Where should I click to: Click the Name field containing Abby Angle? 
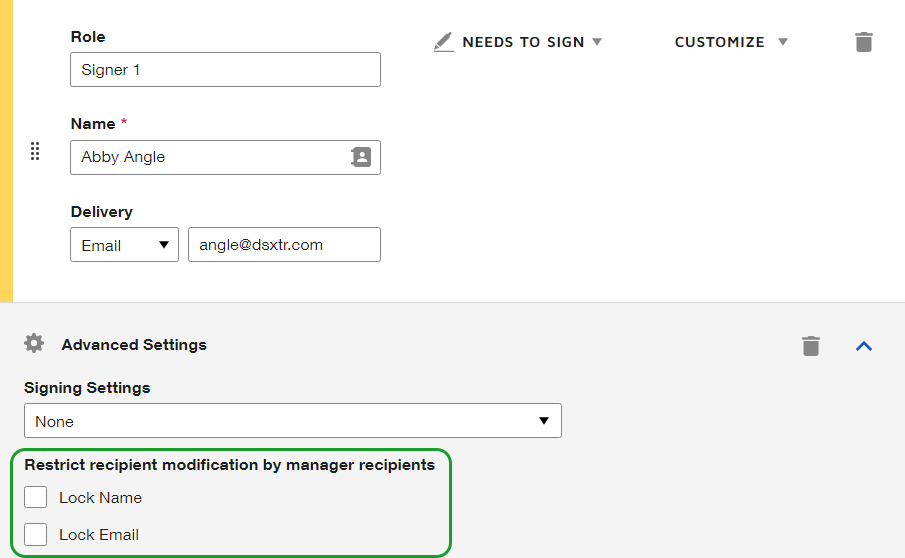tap(210, 157)
